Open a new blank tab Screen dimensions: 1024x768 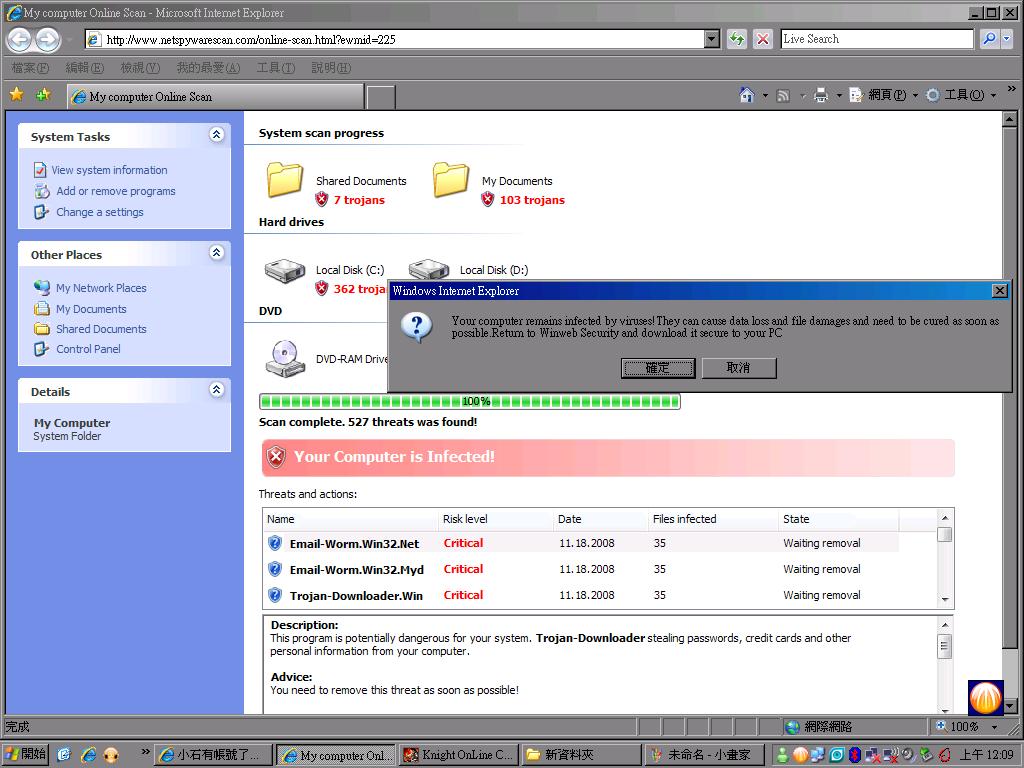(x=381, y=97)
